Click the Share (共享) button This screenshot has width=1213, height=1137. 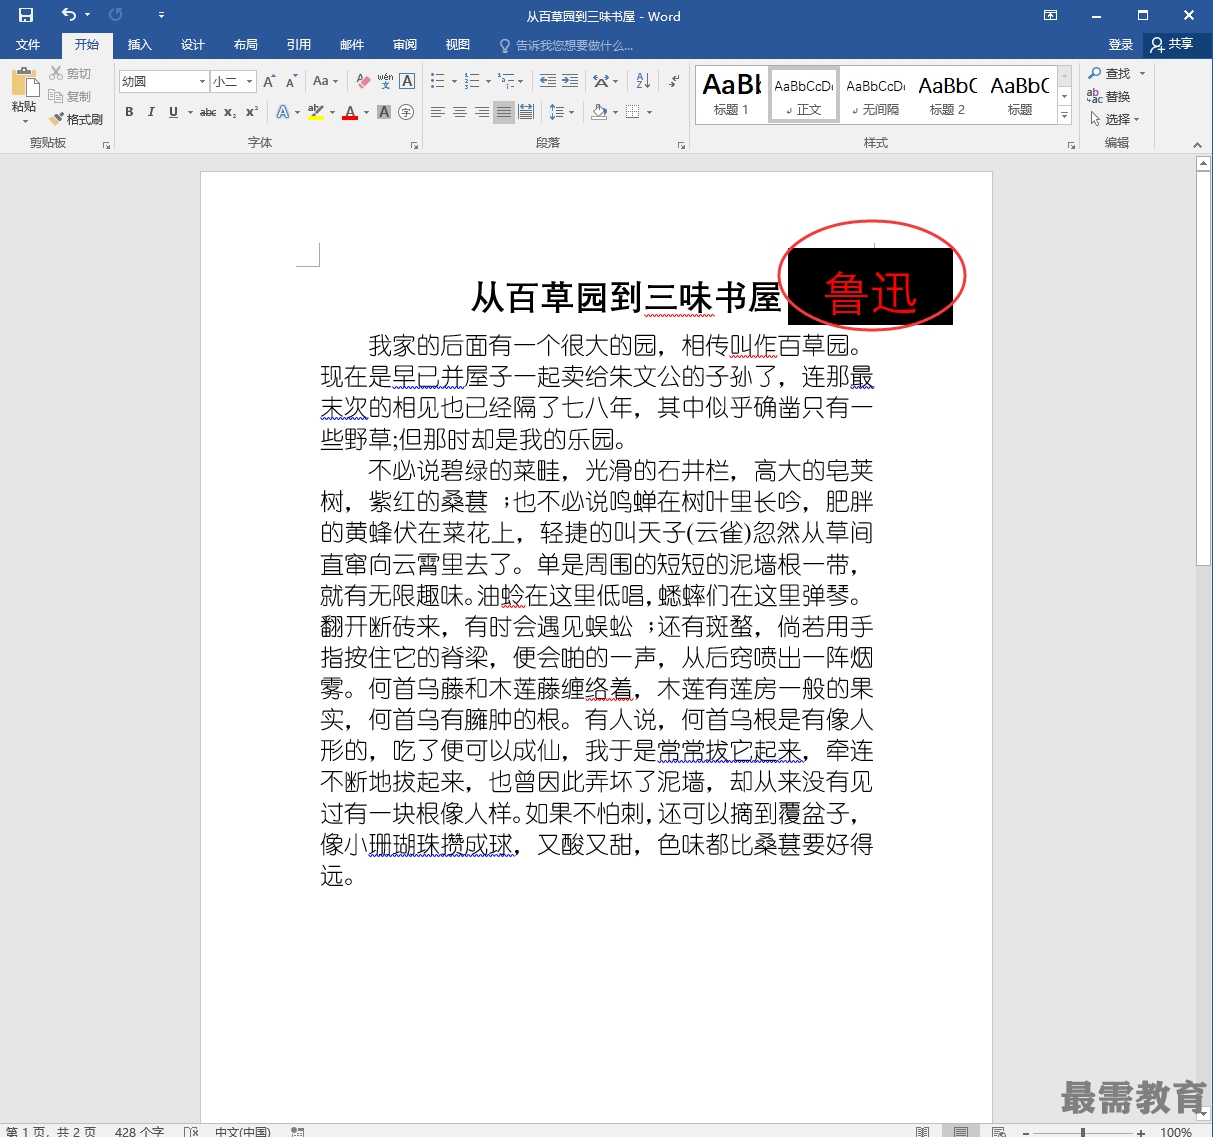tap(1172, 44)
